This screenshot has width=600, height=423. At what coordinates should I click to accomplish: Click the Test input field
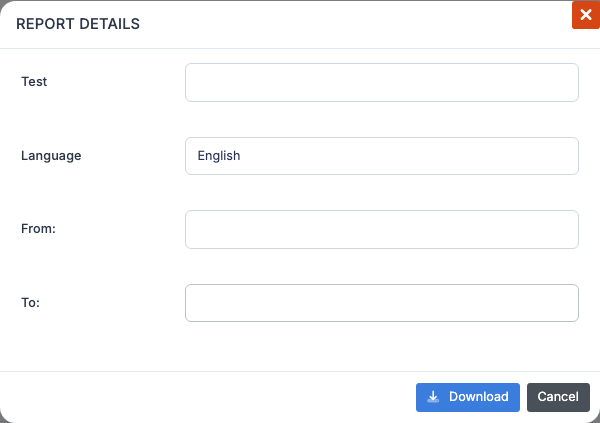tap(382, 82)
